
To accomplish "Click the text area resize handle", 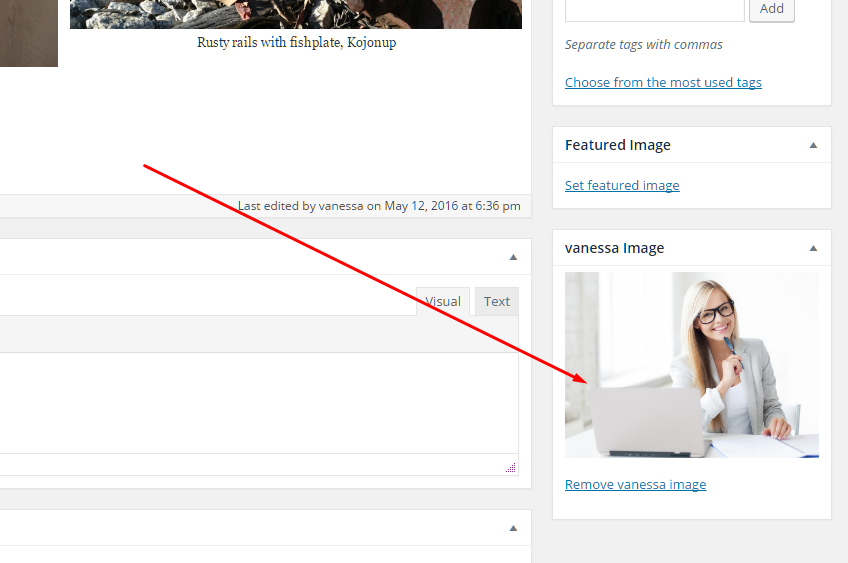I will click(x=511, y=467).
